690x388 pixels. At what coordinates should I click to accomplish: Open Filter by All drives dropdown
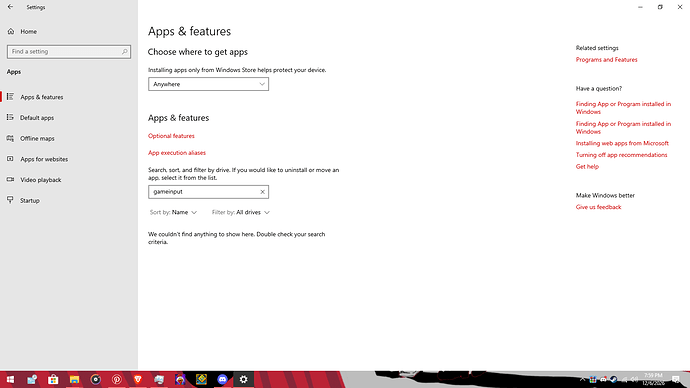tap(240, 212)
